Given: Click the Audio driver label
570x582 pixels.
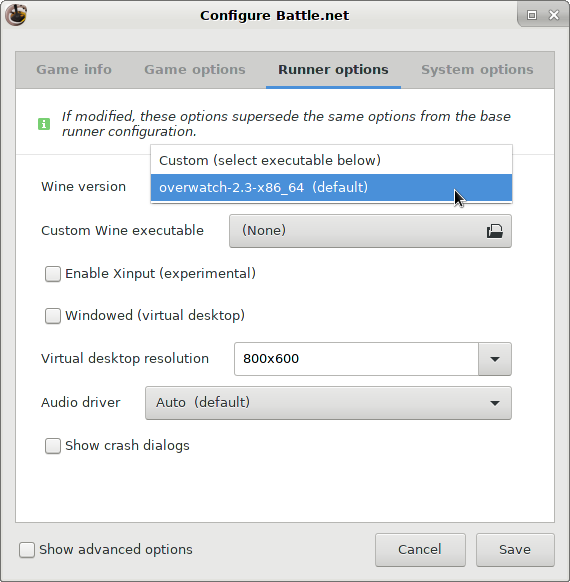Looking at the screenshot, I should pyautogui.click(x=81, y=403).
